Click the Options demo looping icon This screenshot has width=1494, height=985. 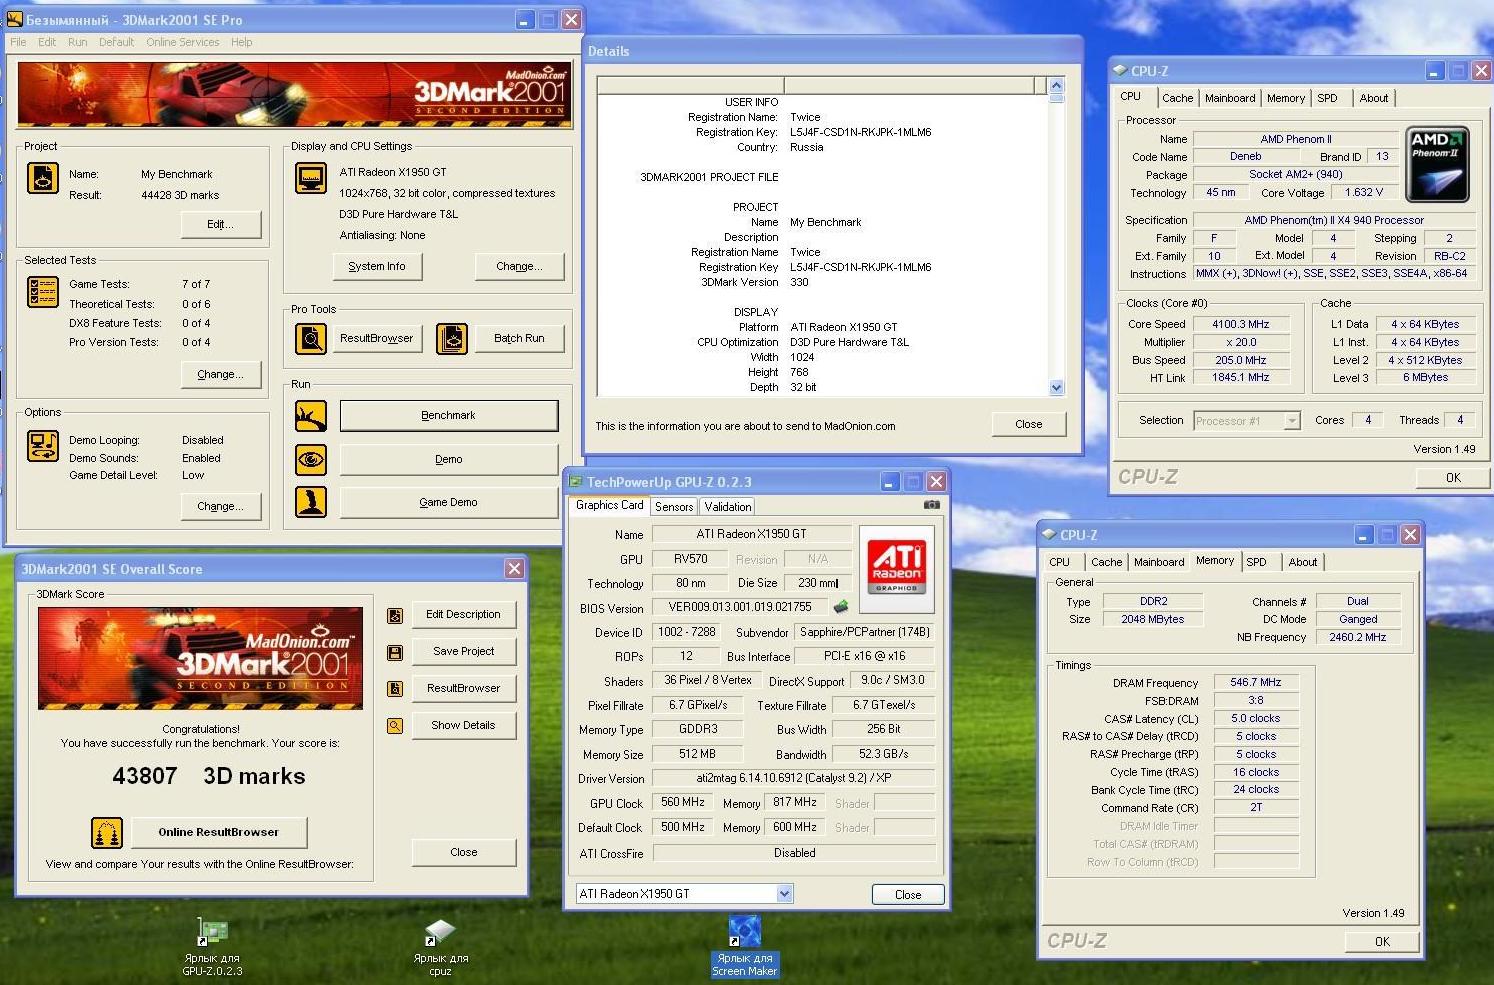click(42, 445)
